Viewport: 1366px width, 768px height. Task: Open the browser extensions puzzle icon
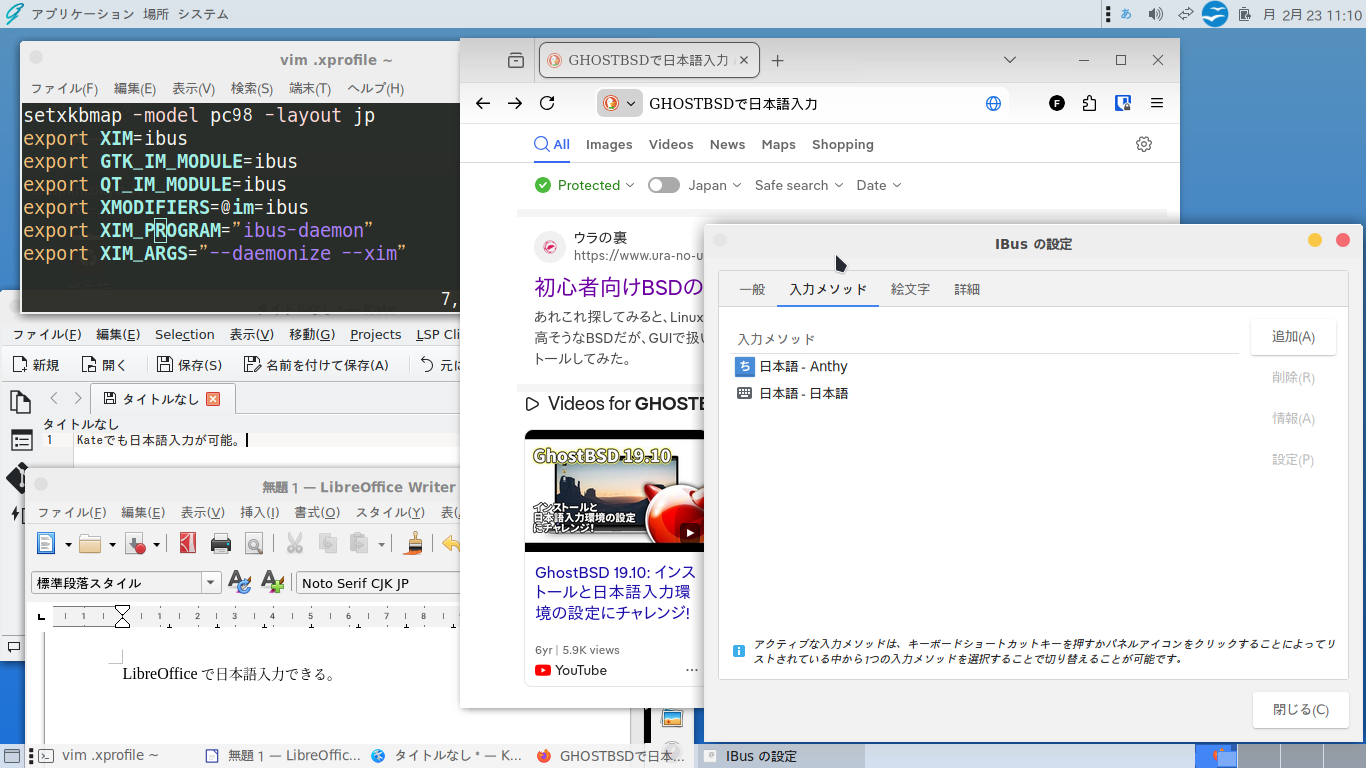(x=1090, y=103)
